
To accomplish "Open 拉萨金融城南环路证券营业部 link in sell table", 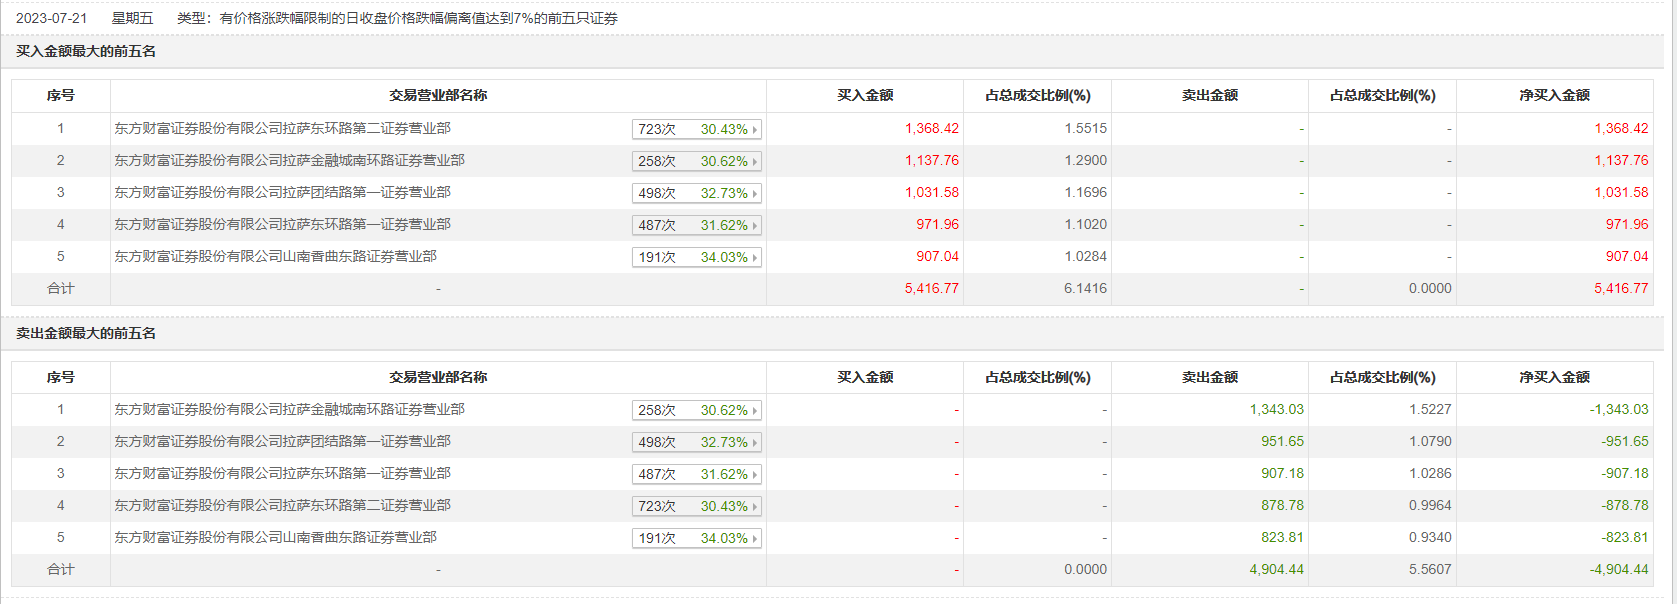I will 289,410.
